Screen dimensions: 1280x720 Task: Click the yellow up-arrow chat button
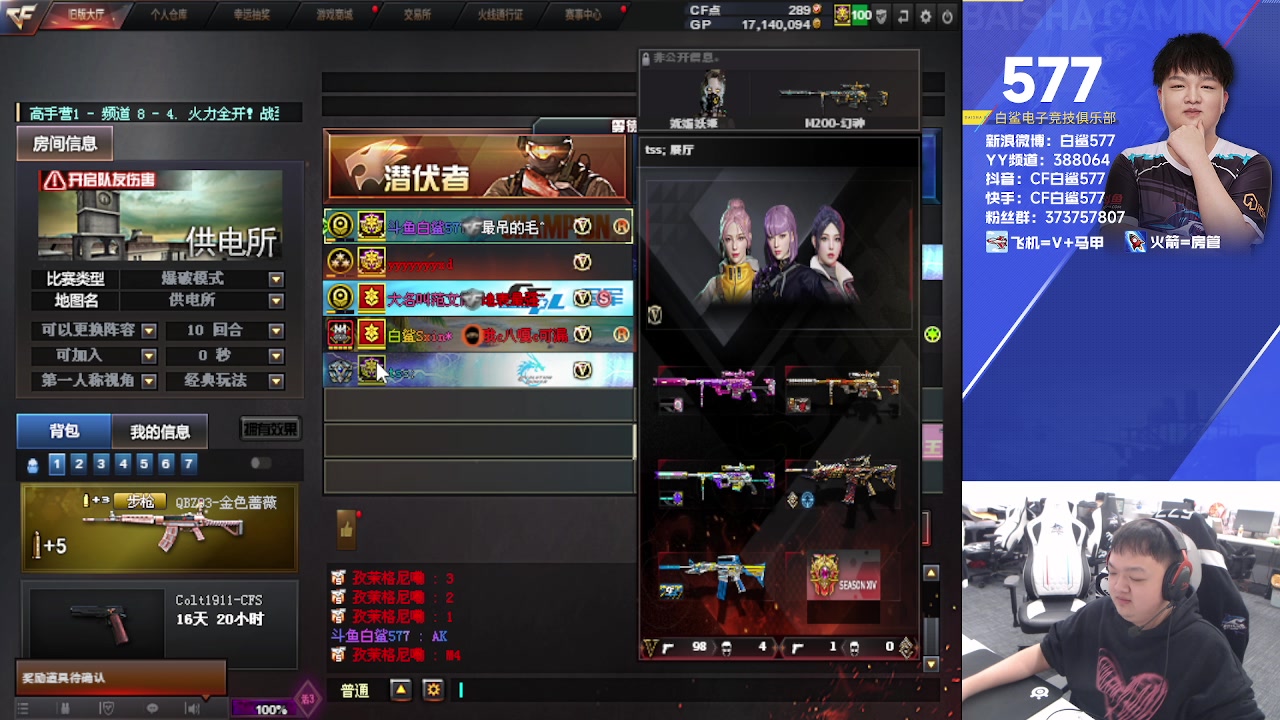click(x=400, y=690)
